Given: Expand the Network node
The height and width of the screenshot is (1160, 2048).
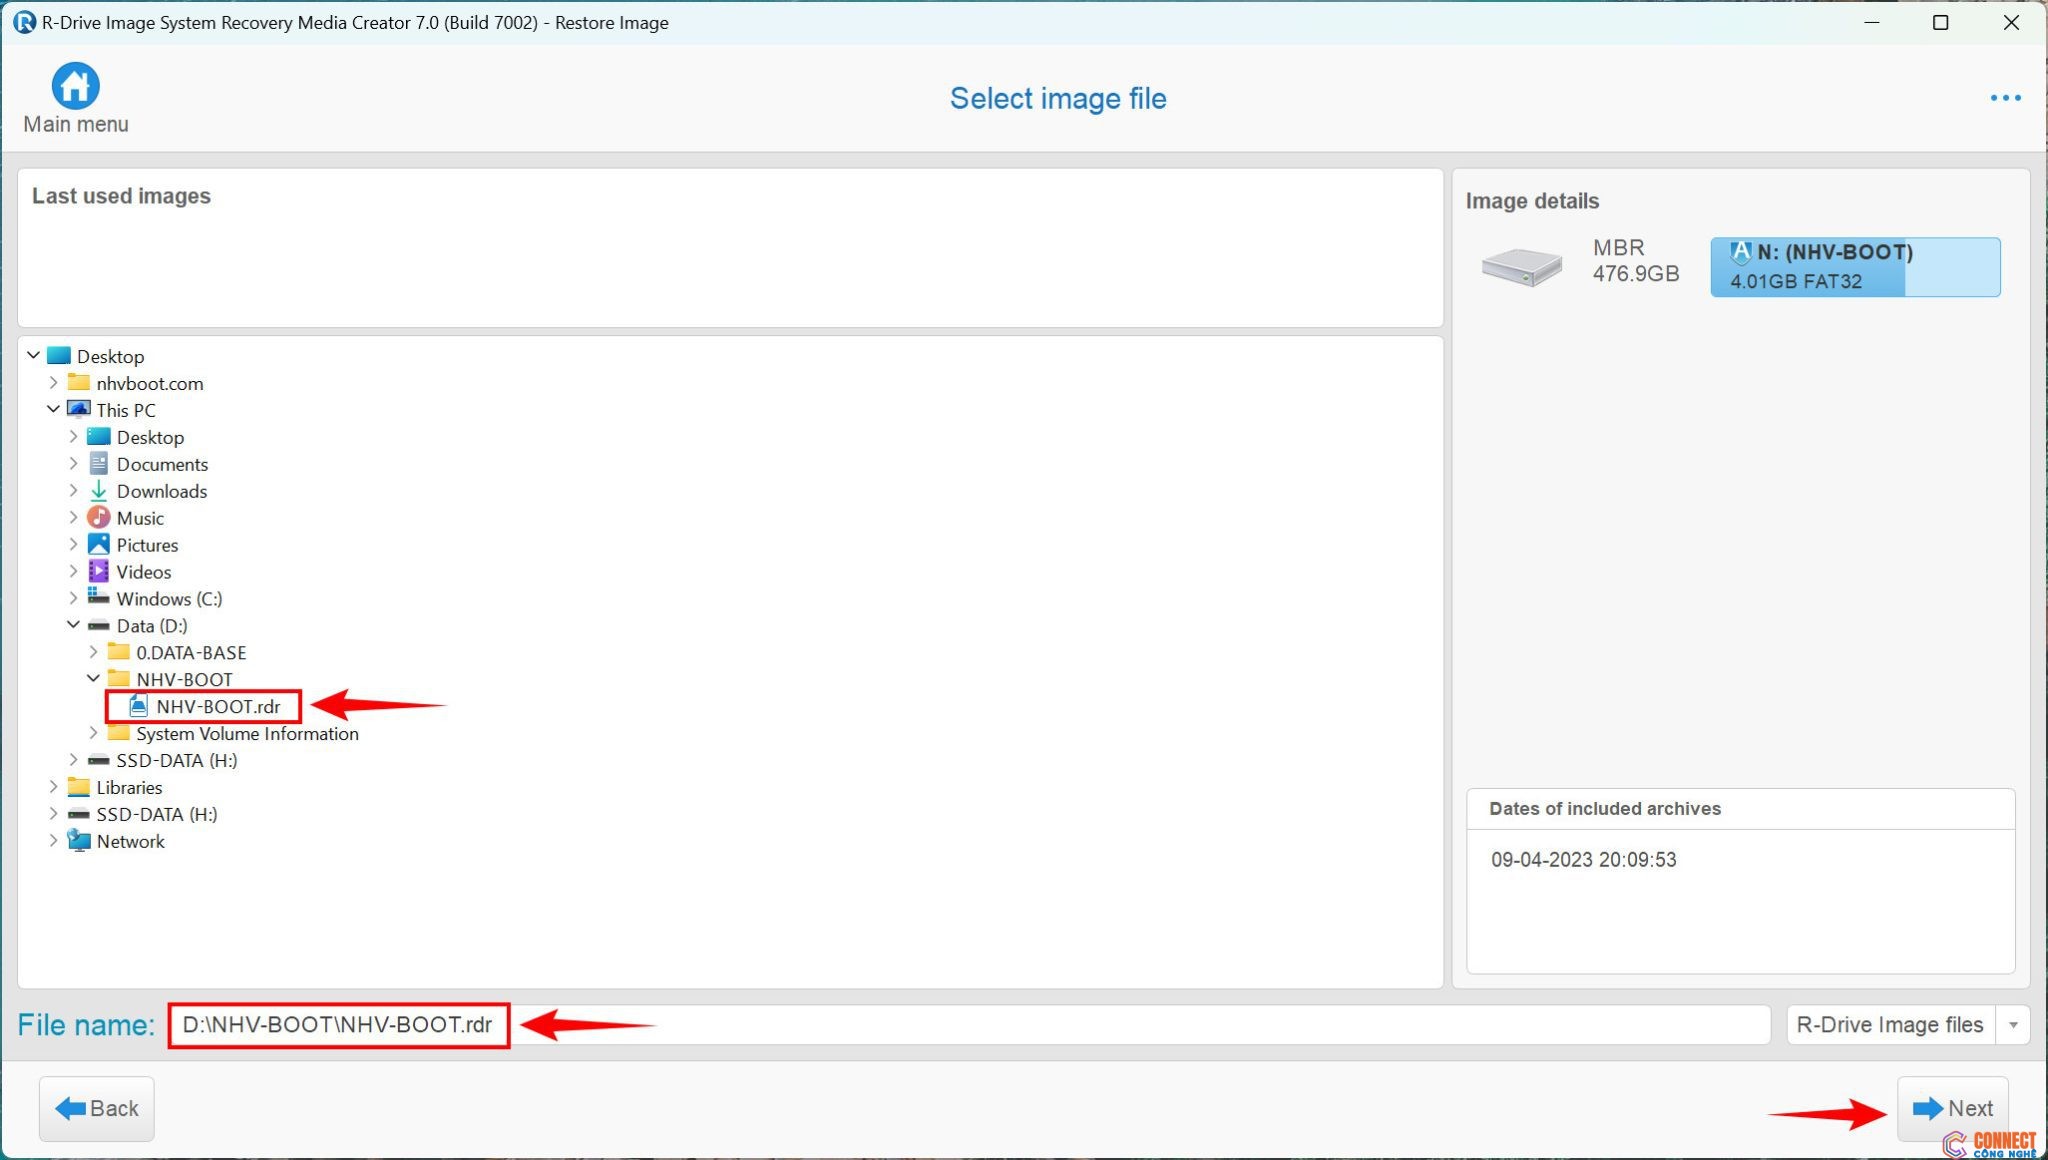Looking at the screenshot, I should [x=53, y=841].
